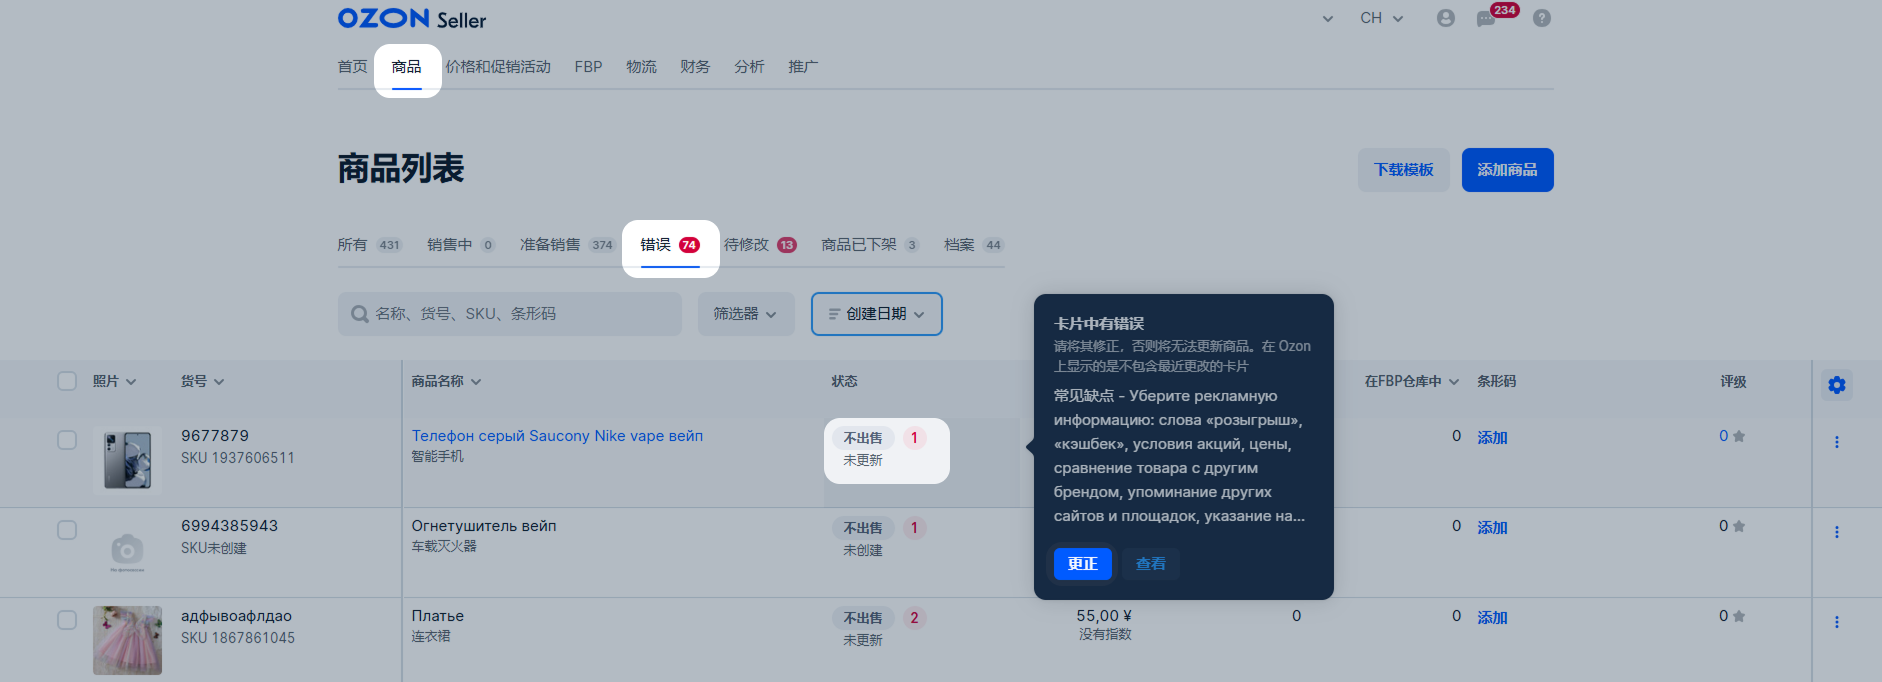Expand the 货号 column dropdown
Screen dimensions: 1882x682
tap(219, 382)
